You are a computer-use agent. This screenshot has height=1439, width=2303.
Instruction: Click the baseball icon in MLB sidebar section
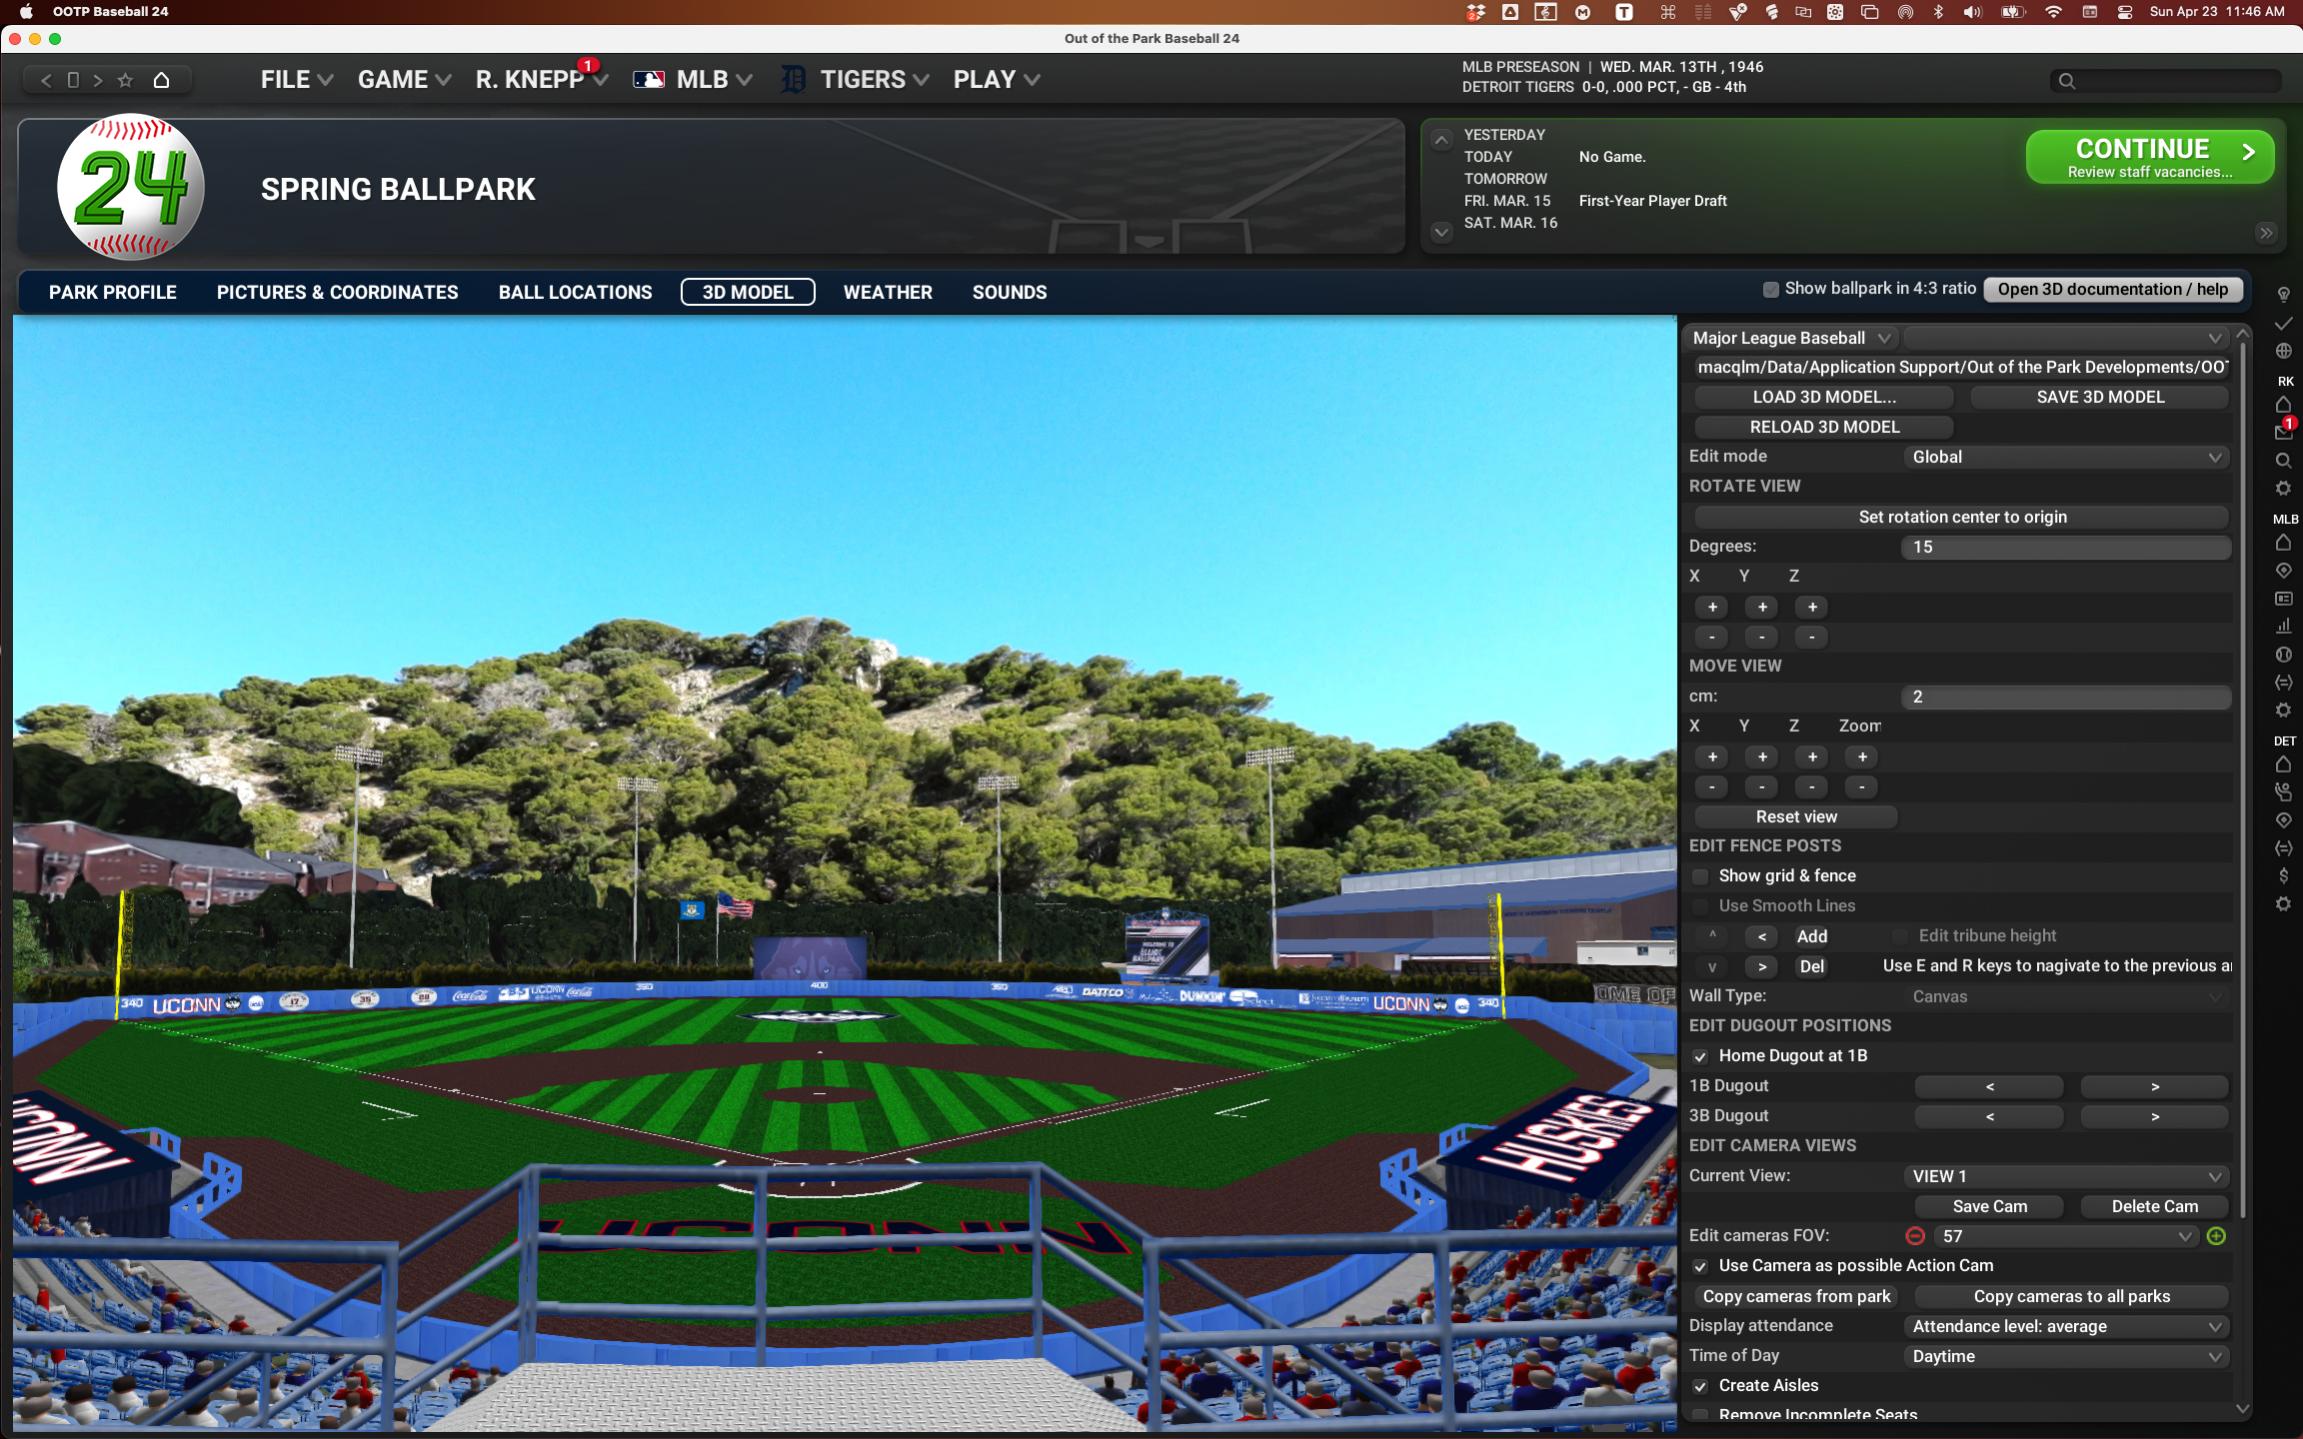[2283, 655]
